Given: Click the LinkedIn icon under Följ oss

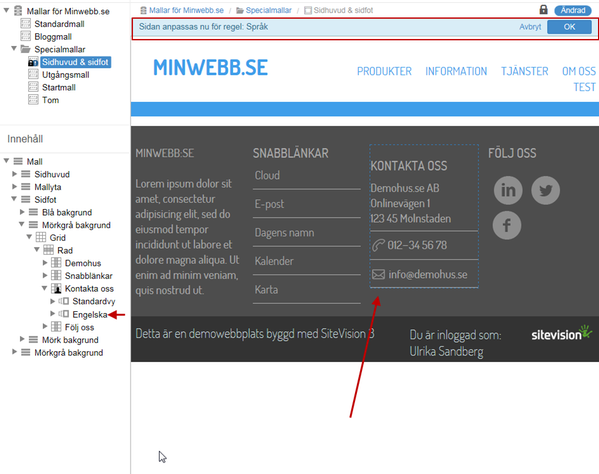Looking at the screenshot, I should [x=508, y=190].
